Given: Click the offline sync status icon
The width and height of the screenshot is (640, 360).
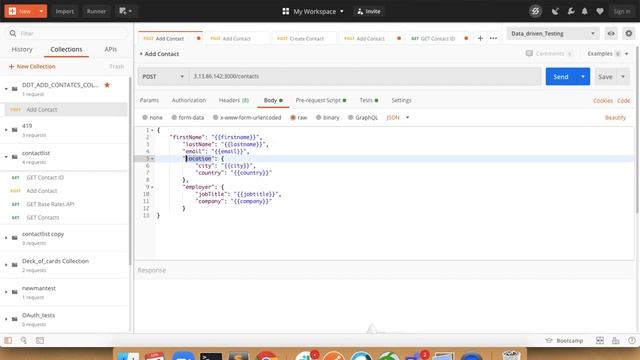Looking at the screenshot, I should (535, 11).
